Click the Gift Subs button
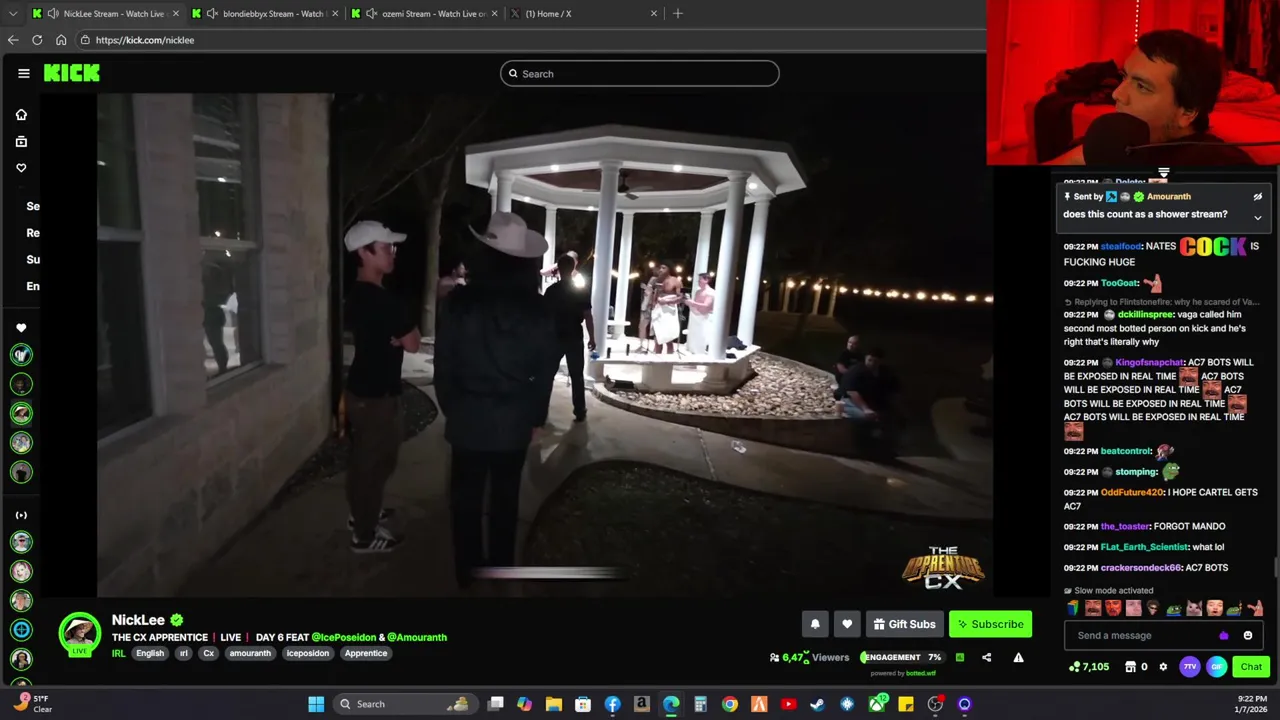The height and width of the screenshot is (720, 1280). tap(904, 624)
